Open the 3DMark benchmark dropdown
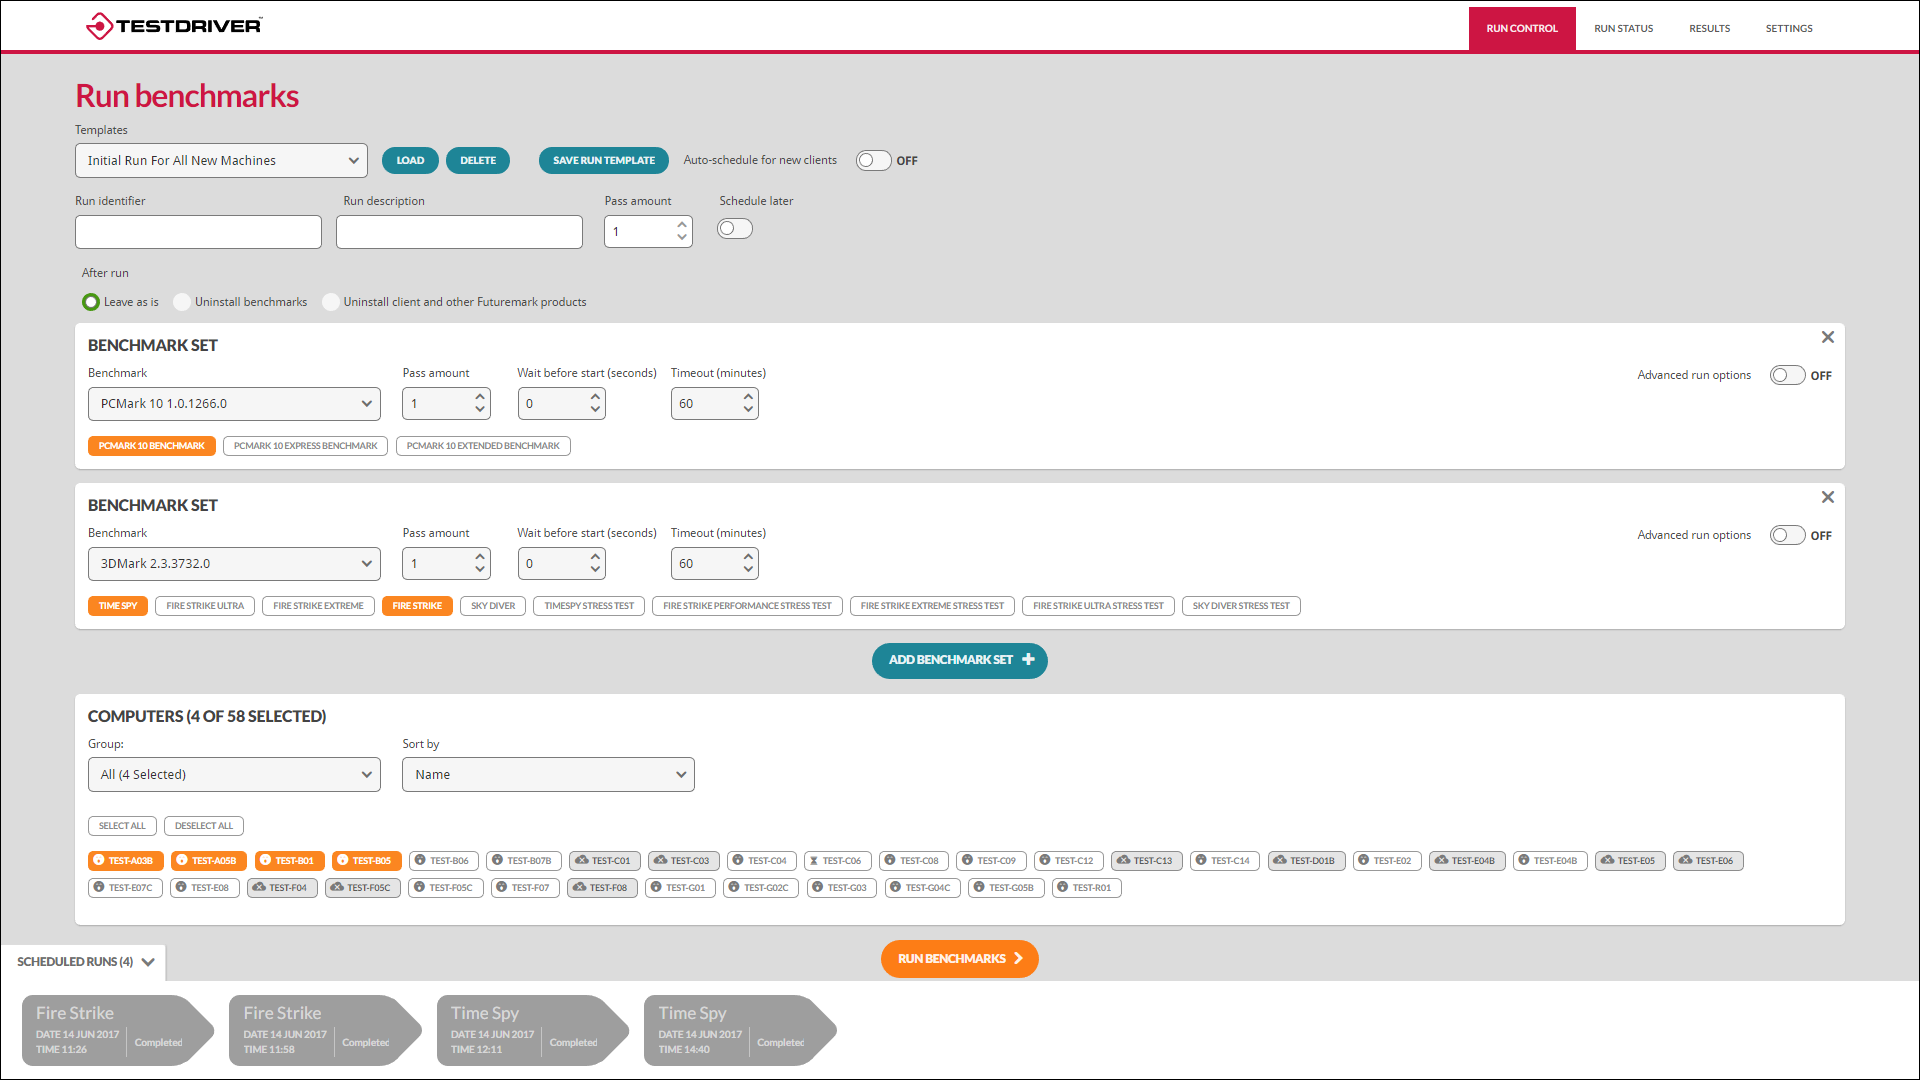This screenshot has height=1080, width=1920. [234, 564]
